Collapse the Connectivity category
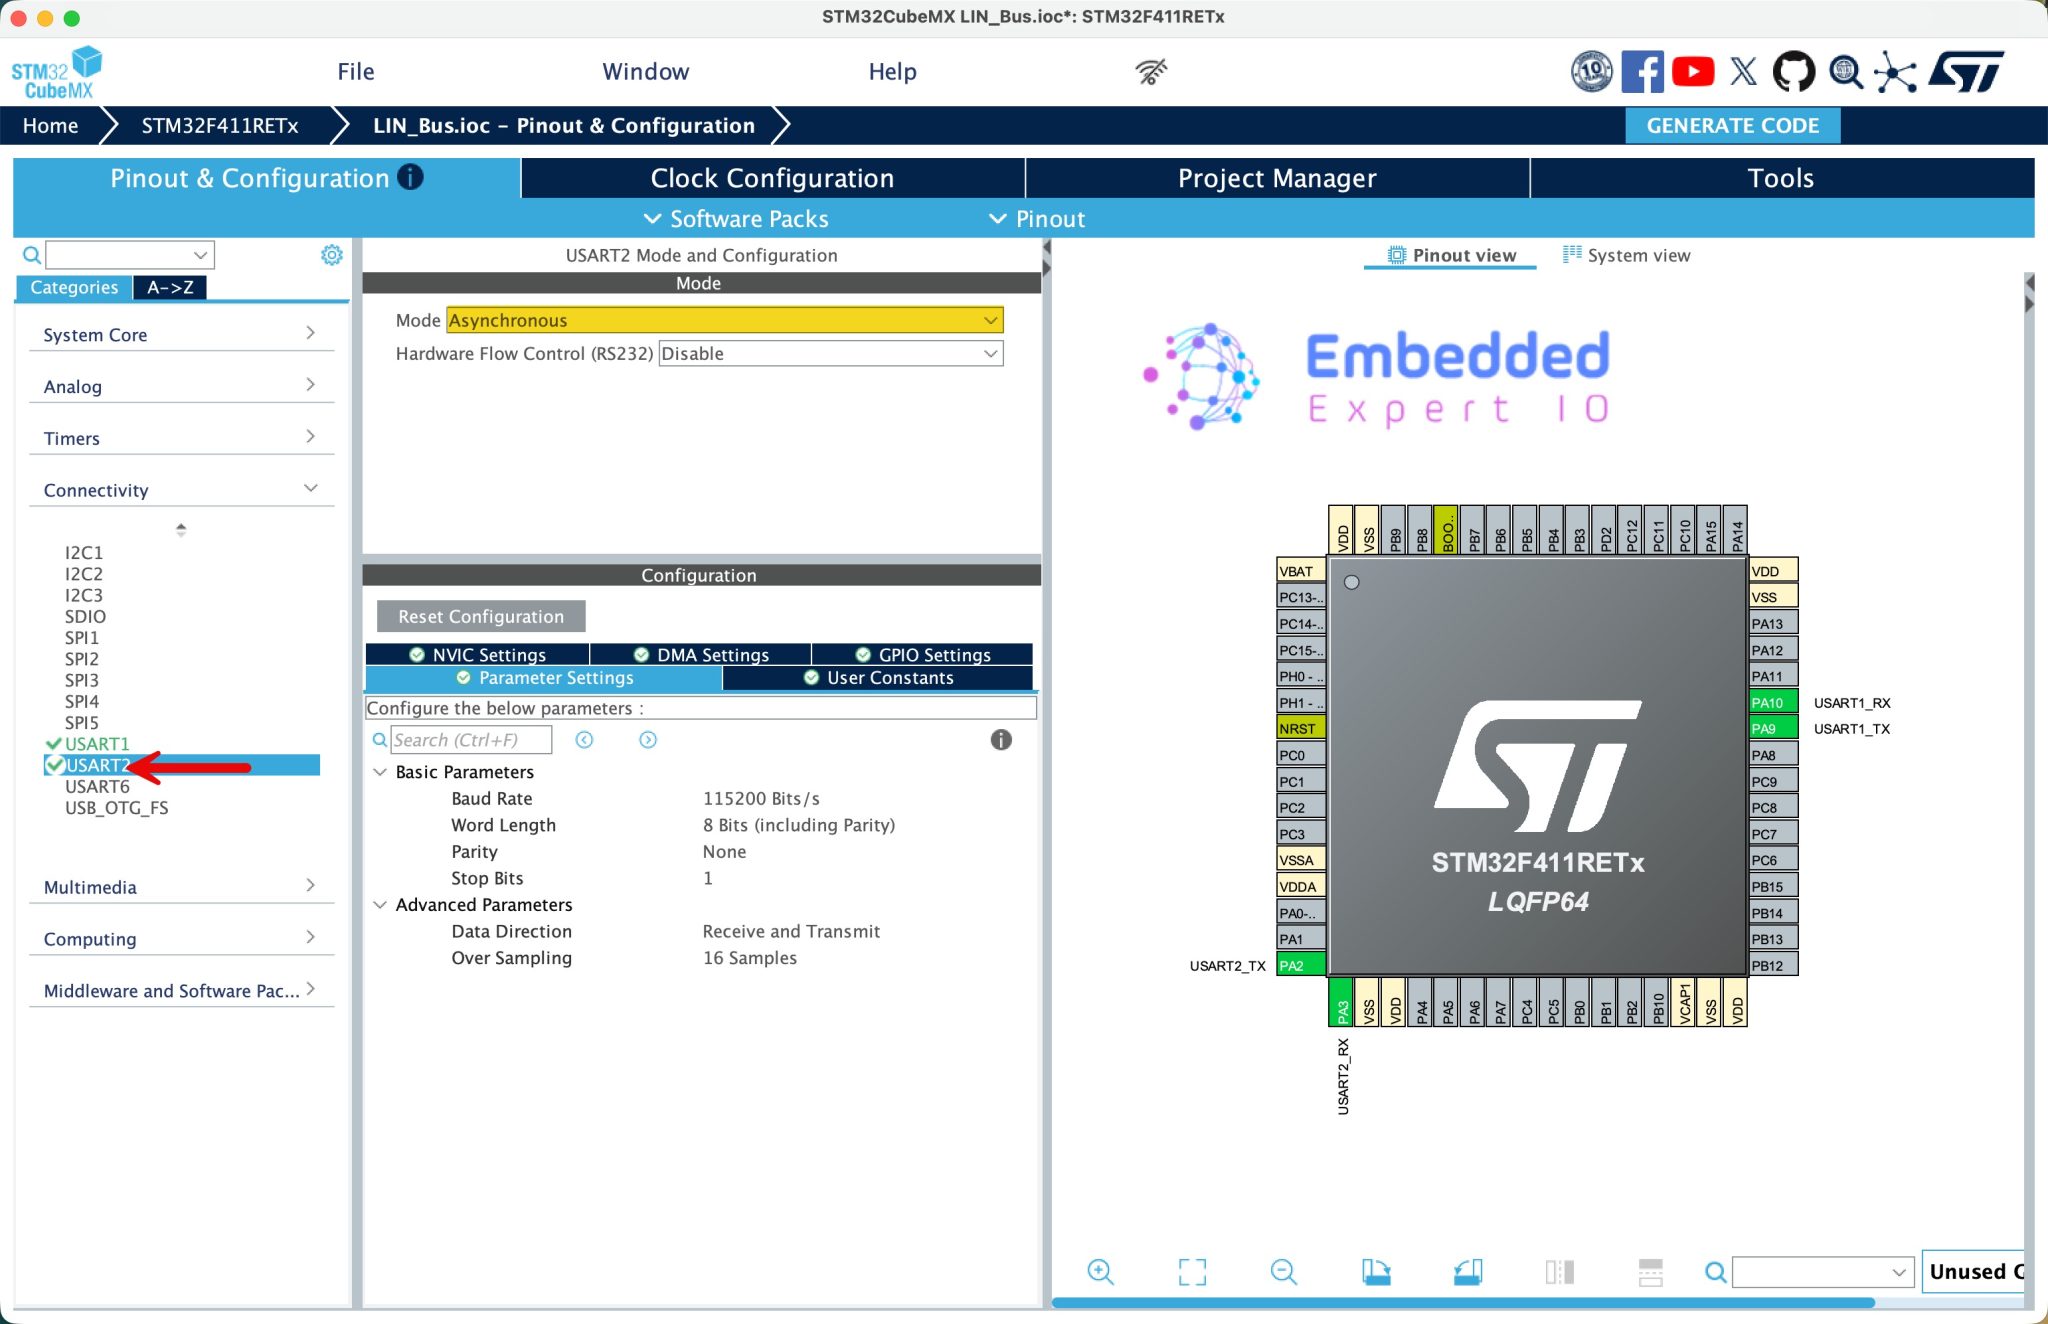The image size is (2048, 1324). 309,488
